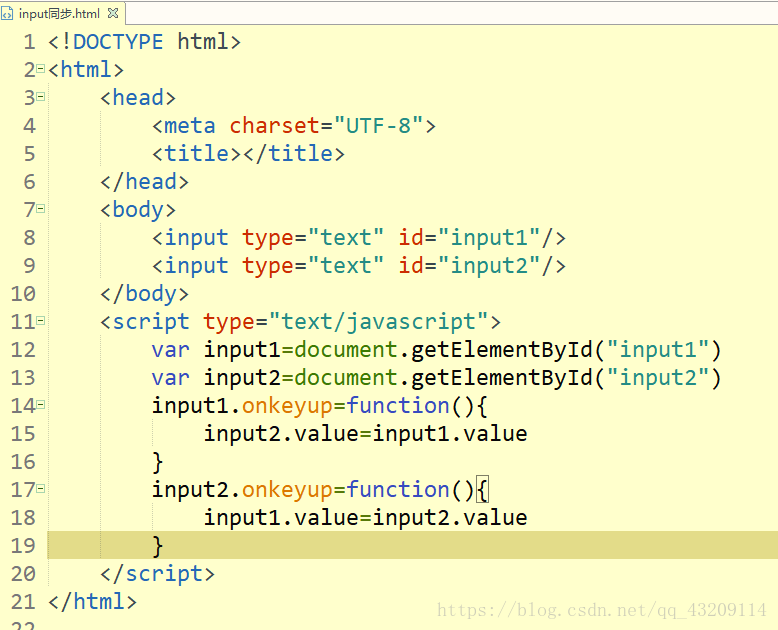Collapse input2.onkeyup function fold at line 17

[x=41, y=489]
